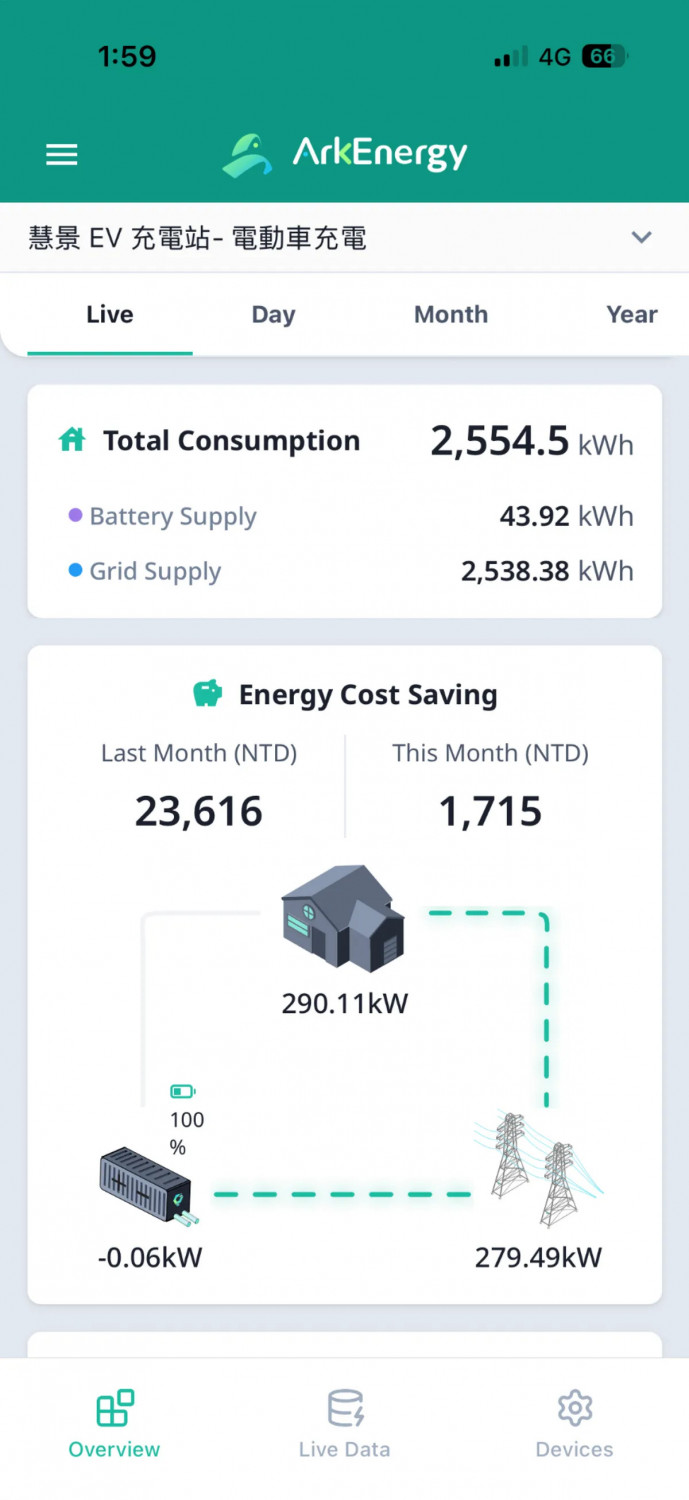Viewport: 689px width, 1500px height.
Task: Tap the piggy bank Energy Cost Saving icon
Action: coord(207,694)
